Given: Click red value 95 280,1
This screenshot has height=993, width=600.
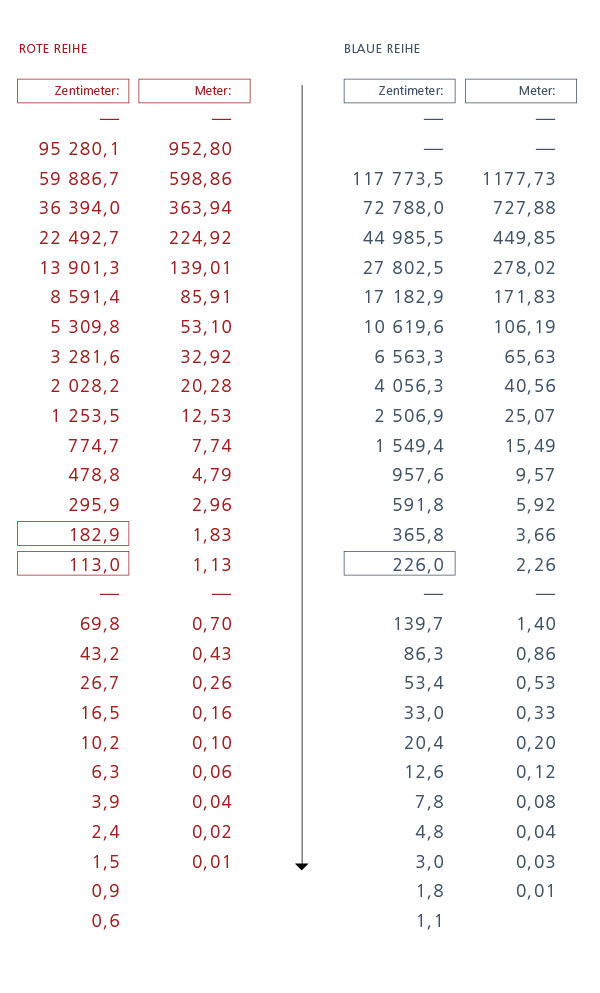Looking at the screenshot, I should 79,149.
